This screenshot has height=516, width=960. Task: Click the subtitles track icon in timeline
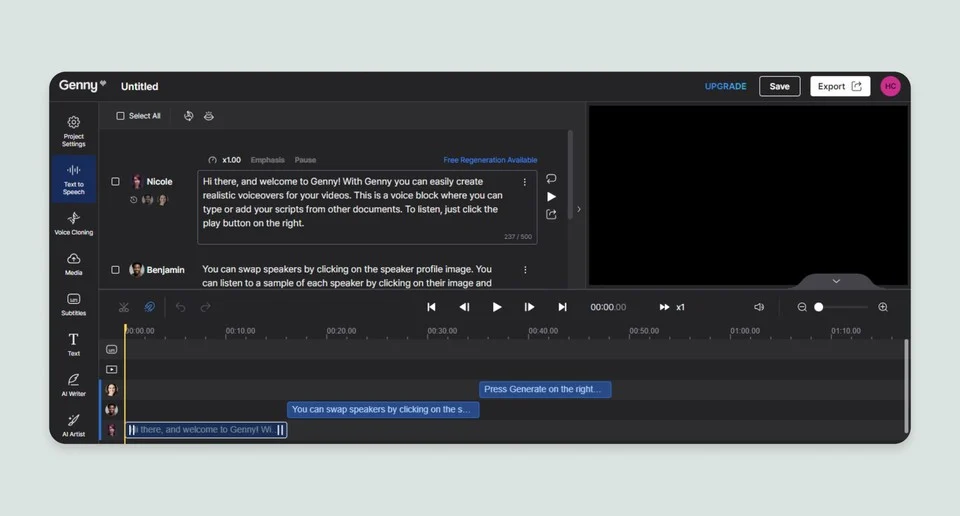click(x=111, y=350)
